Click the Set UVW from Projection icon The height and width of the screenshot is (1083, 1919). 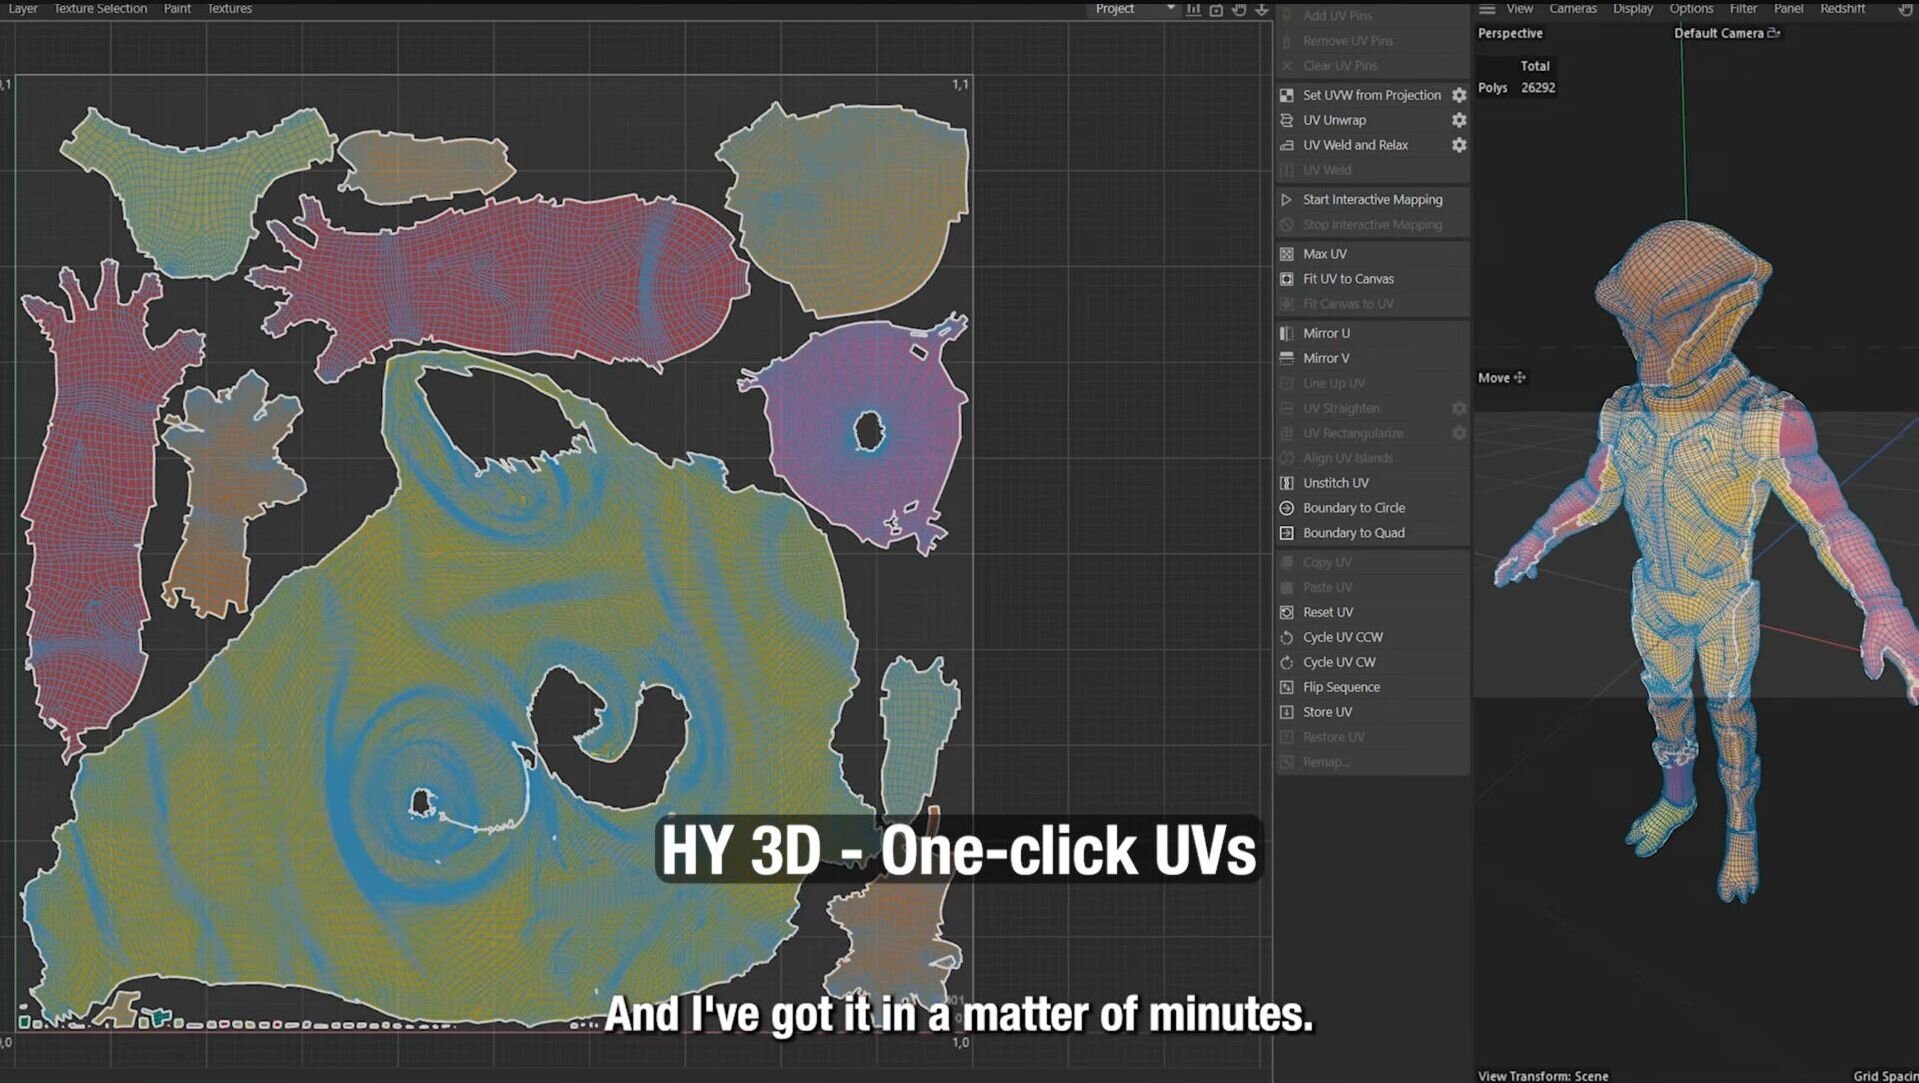[1287, 95]
